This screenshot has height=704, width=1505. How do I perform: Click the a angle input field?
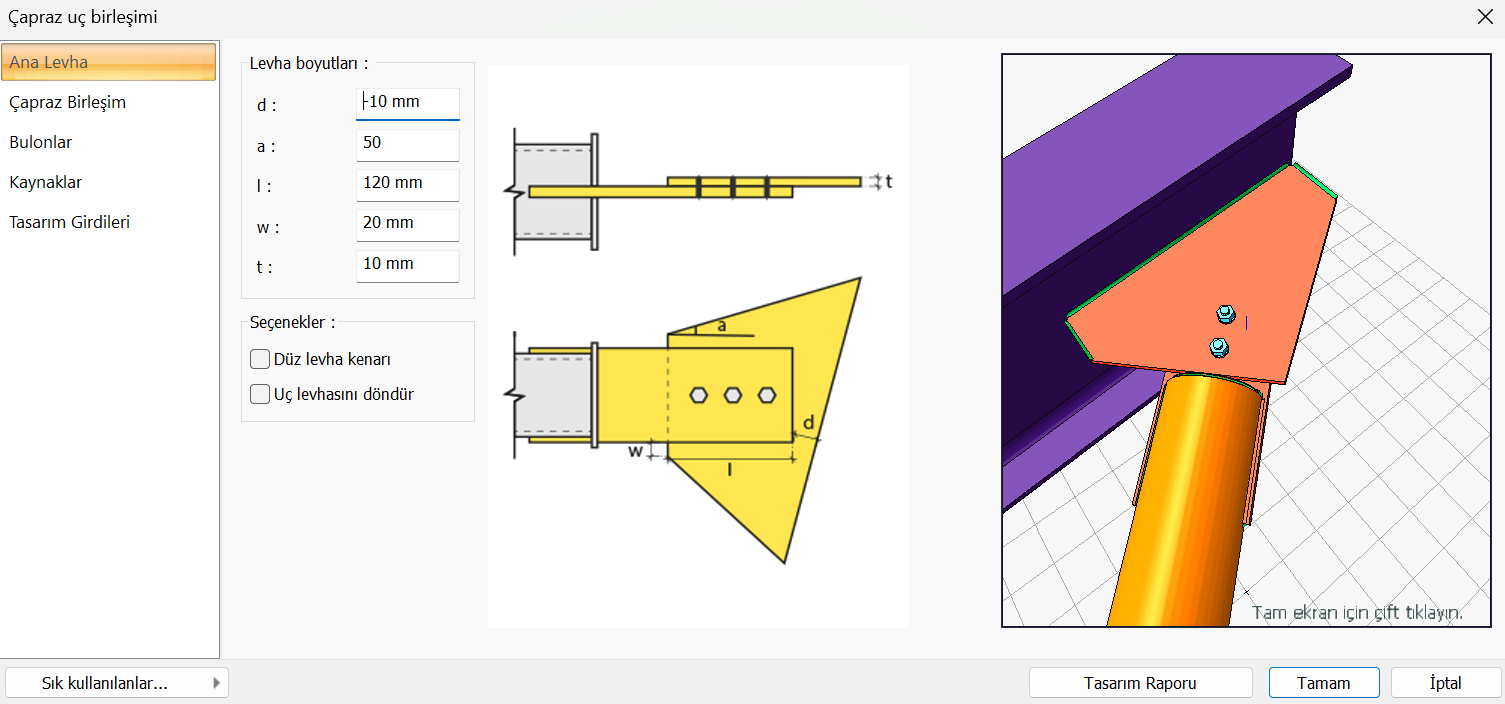[407, 143]
